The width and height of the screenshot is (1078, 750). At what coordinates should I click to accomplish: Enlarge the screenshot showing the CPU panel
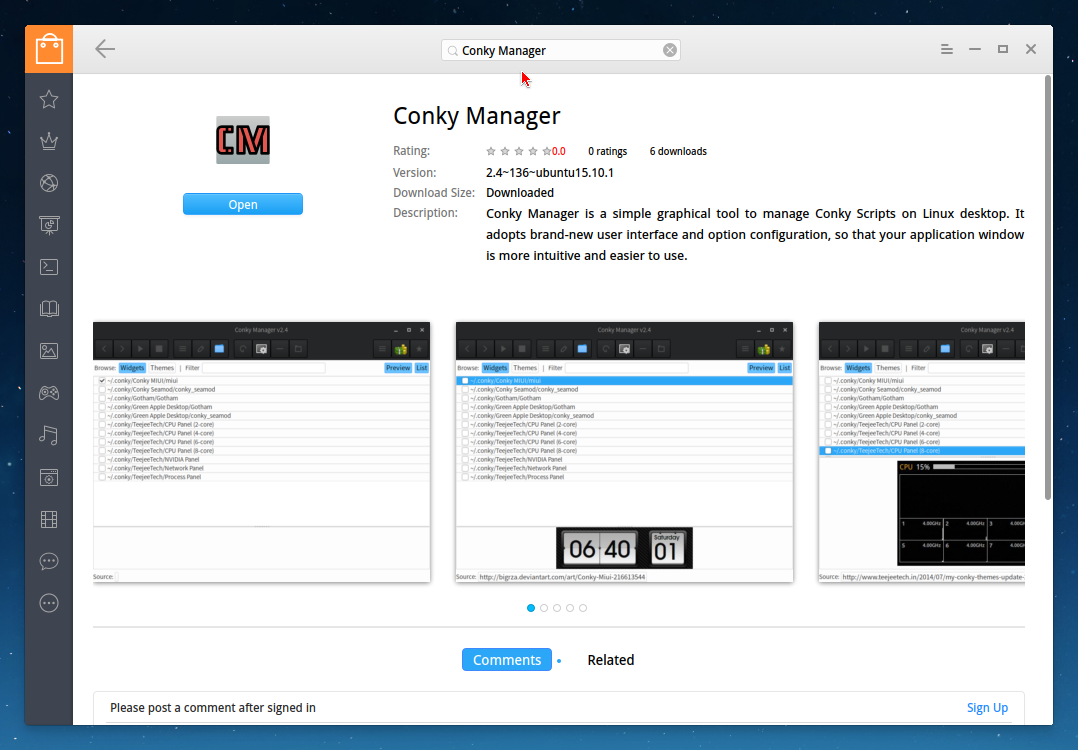tap(921, 452)
